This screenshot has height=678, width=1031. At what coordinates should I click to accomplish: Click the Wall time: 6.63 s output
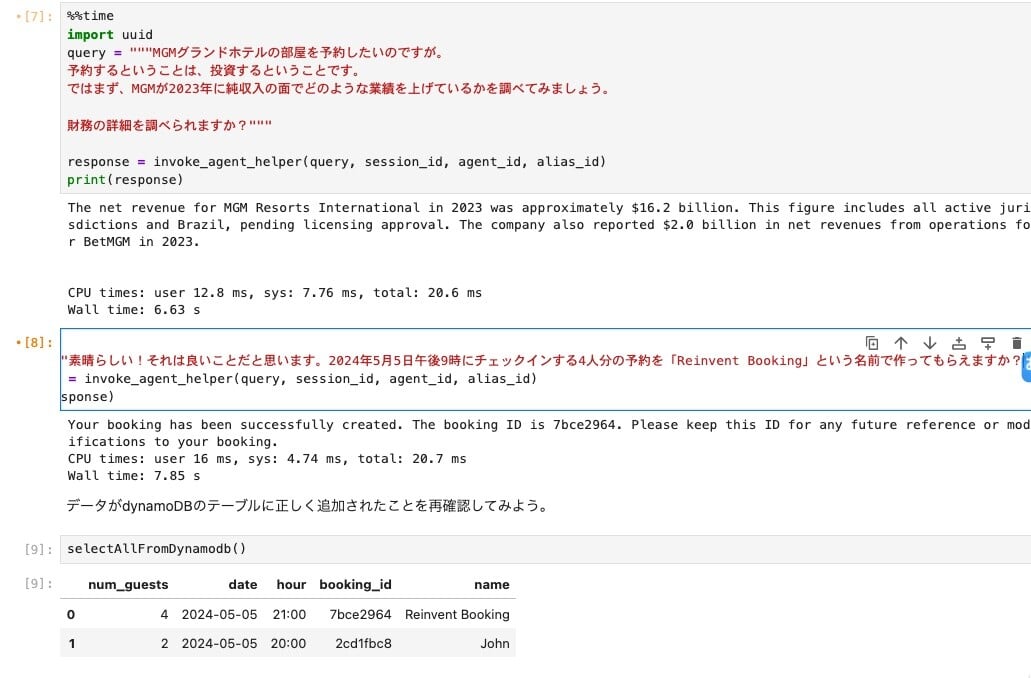click(x=133, y=310)
